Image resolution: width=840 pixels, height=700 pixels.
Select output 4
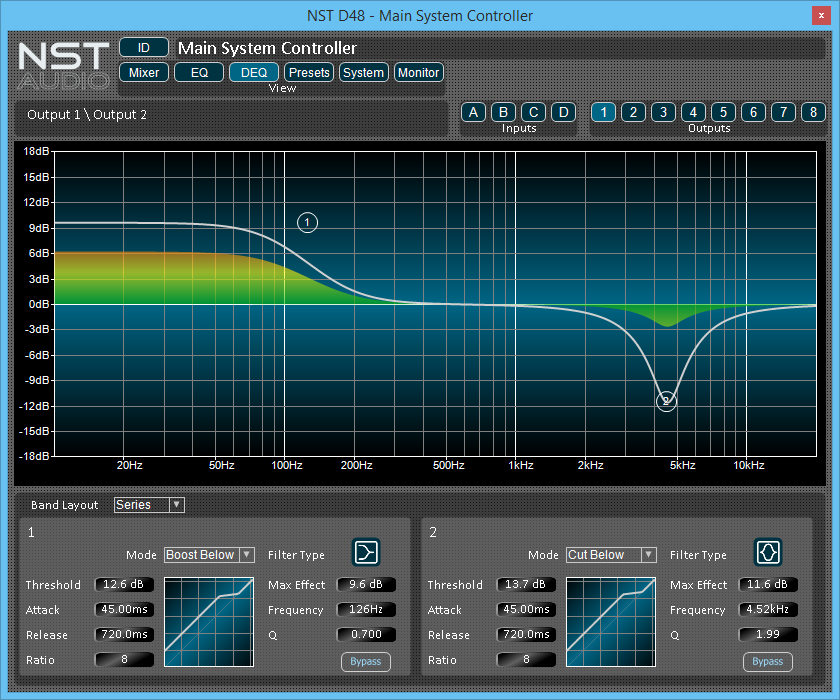point(694,112)
